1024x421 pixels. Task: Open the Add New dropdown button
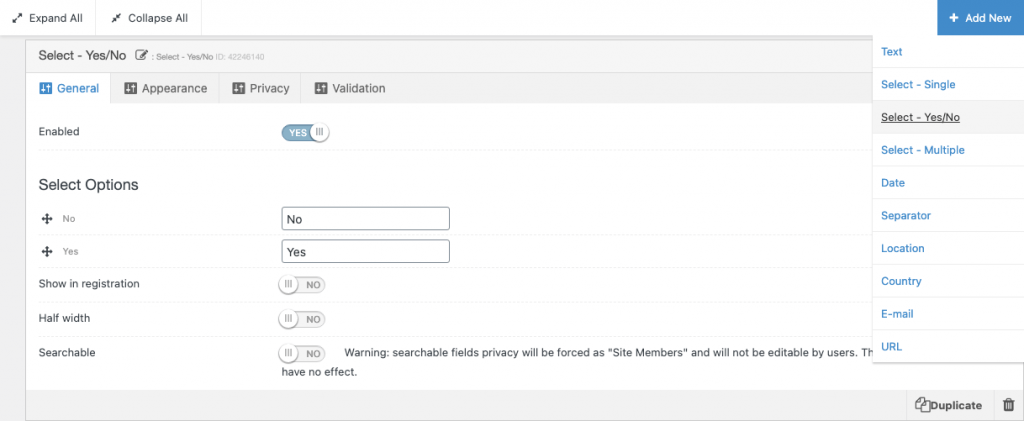coord(980,18)
